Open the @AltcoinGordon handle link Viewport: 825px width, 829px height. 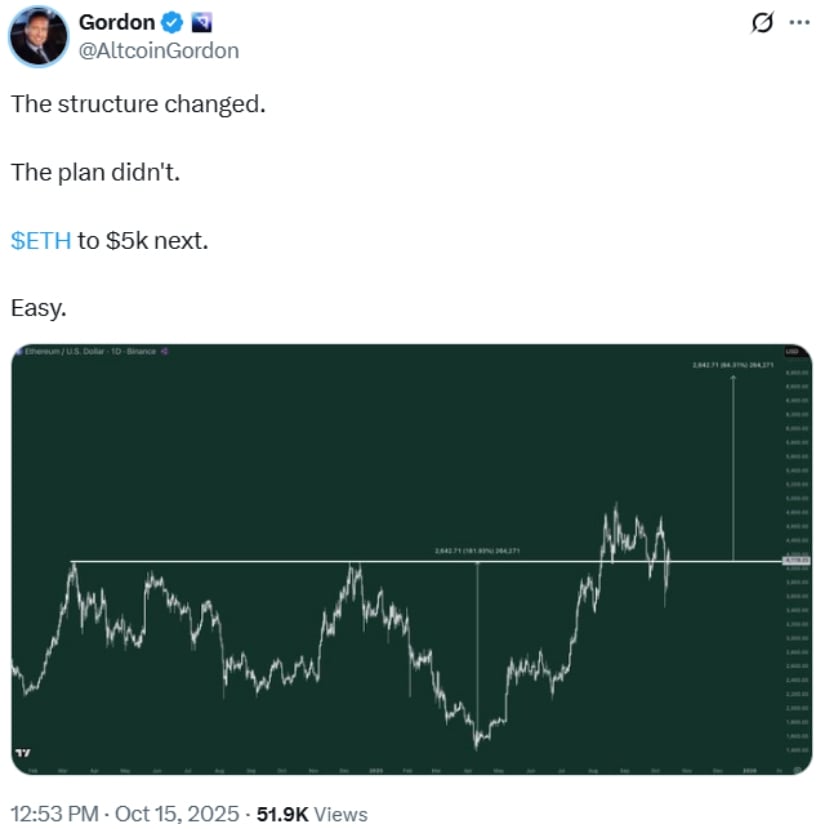158,50
